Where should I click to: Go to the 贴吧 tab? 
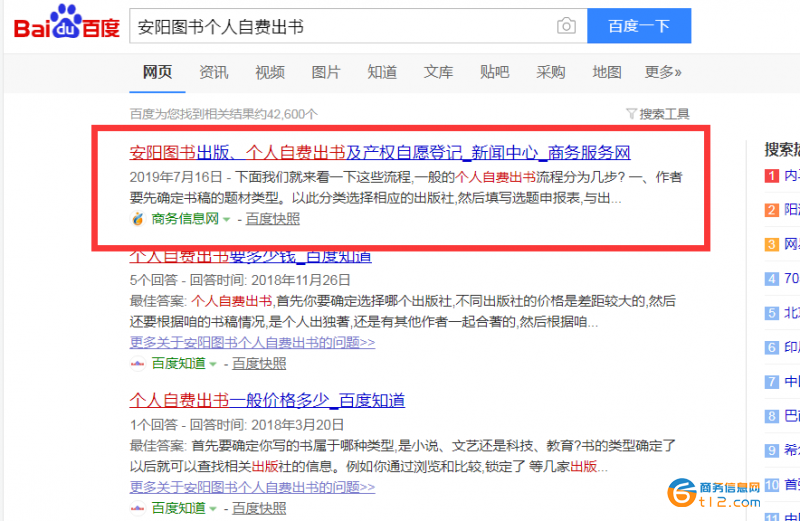tap(494, 72)
